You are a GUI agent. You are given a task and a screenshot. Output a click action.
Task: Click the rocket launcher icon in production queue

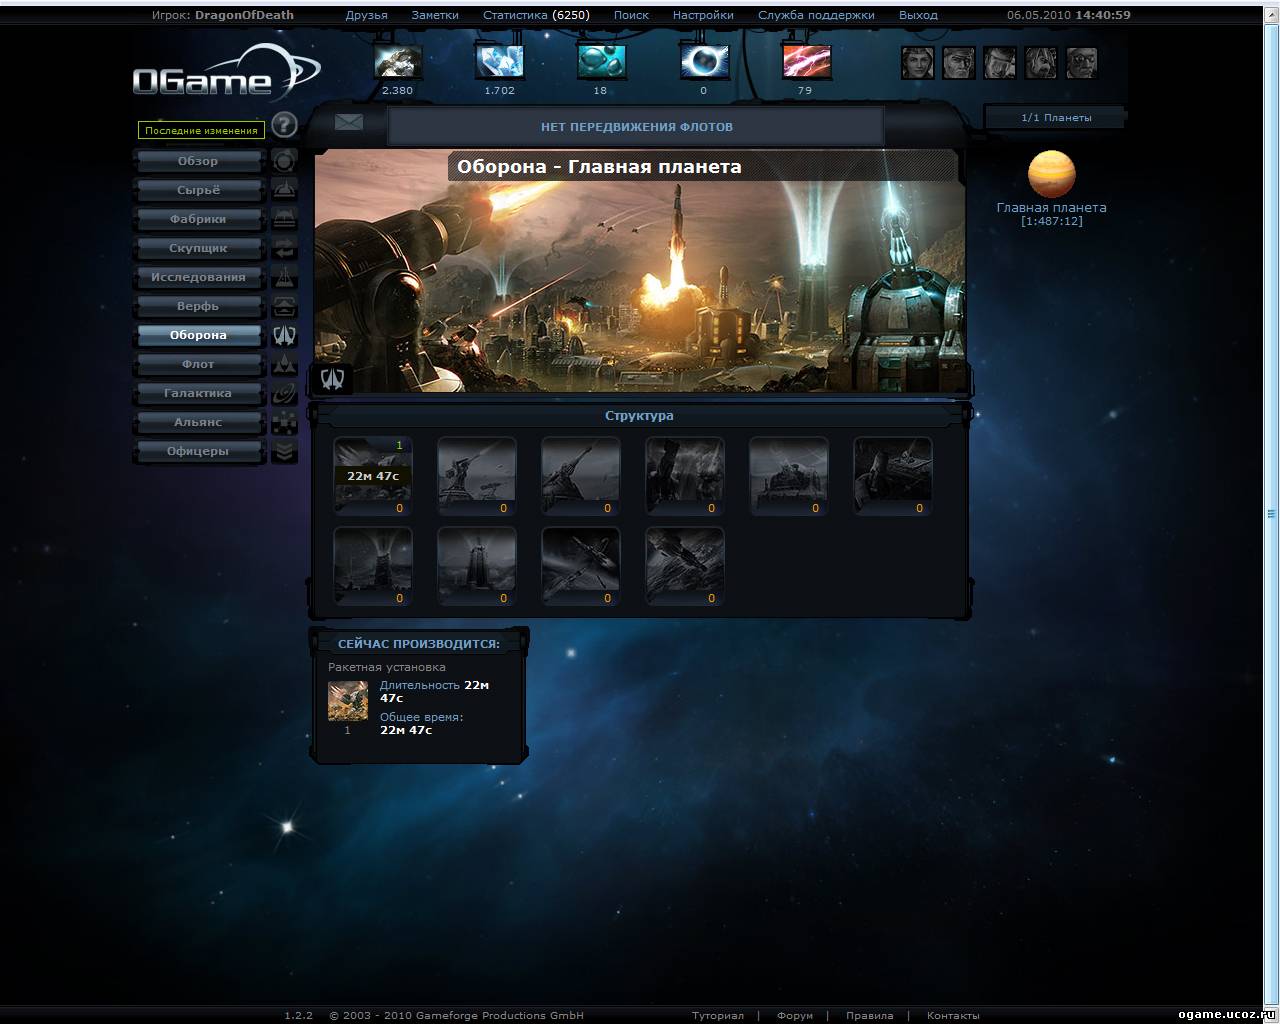tap(348, 701)
